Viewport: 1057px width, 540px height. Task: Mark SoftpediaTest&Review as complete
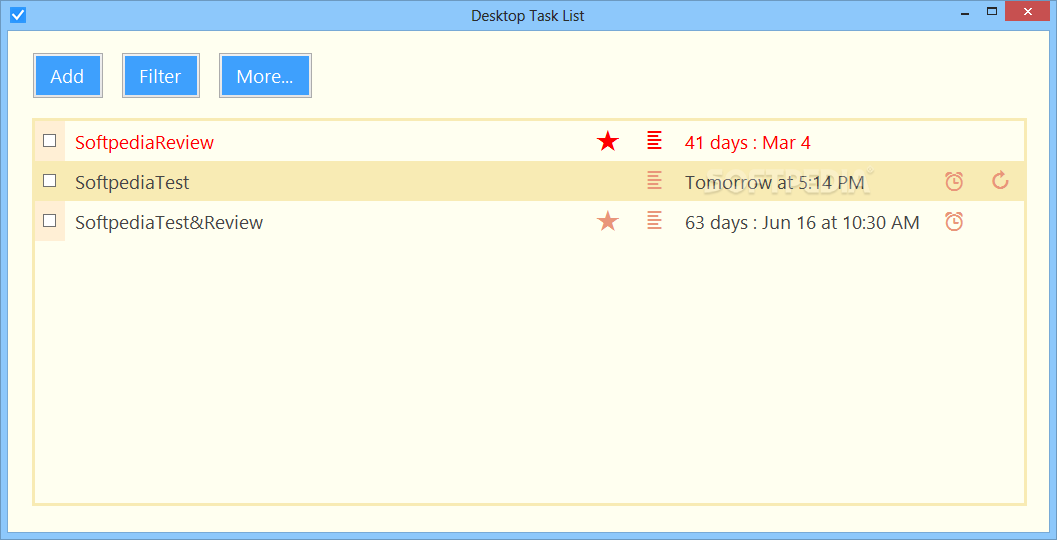point(49,220)
